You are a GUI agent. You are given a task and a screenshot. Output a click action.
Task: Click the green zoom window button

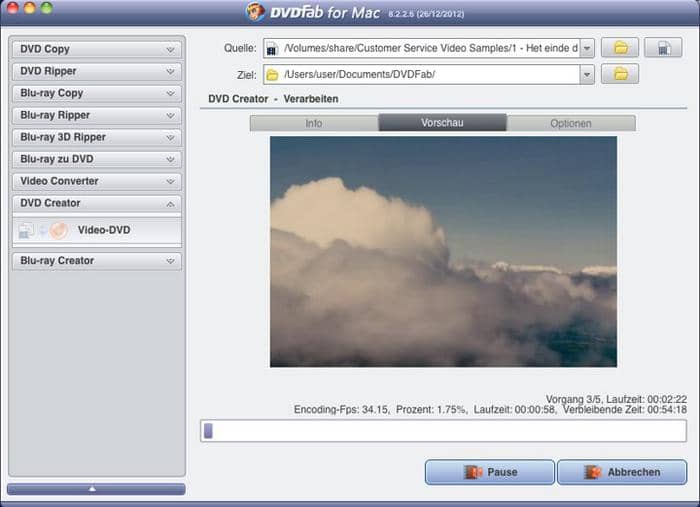(x=46, y=8)
